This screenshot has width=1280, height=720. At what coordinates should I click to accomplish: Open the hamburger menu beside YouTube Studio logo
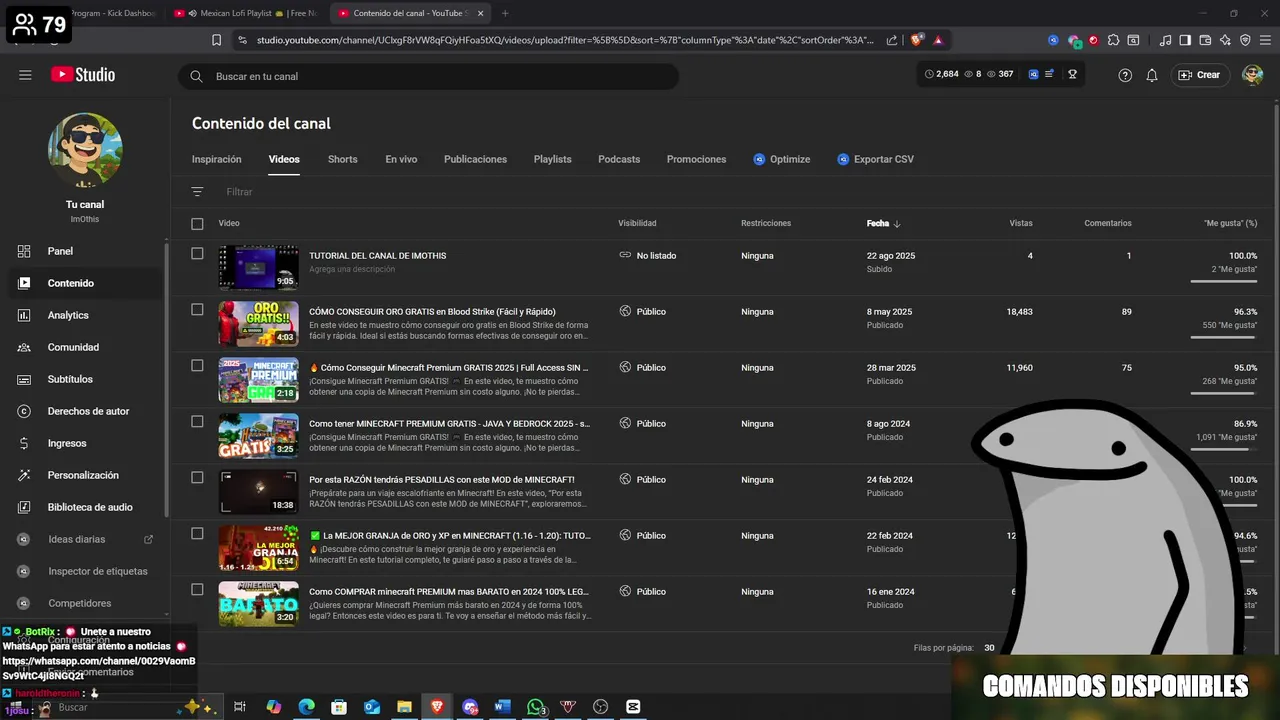25,75
